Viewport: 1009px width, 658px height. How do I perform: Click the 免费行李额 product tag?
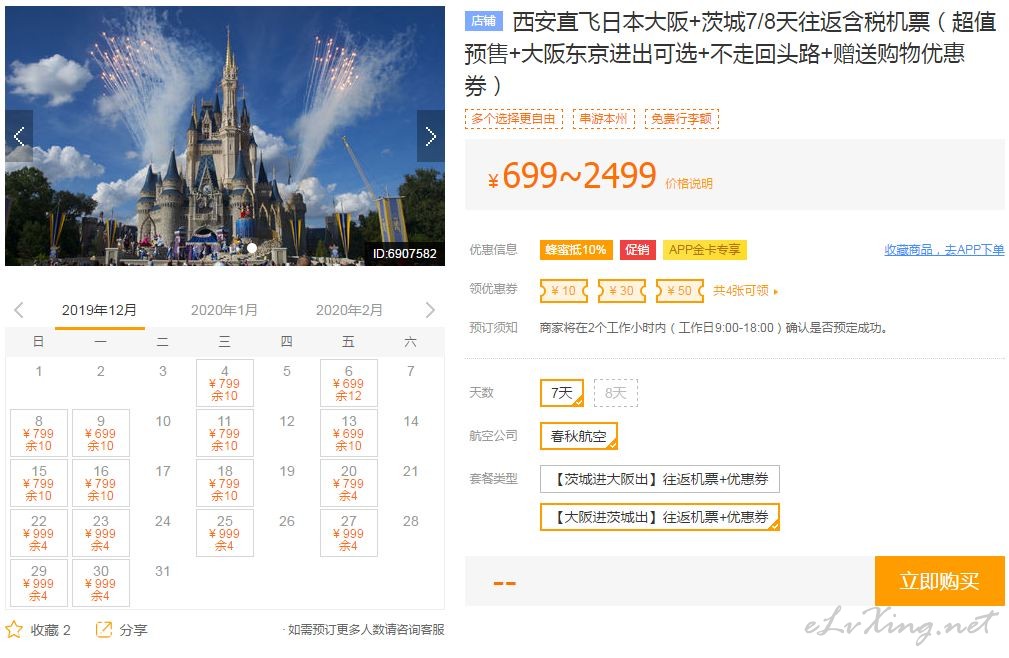tap(681, 119)
